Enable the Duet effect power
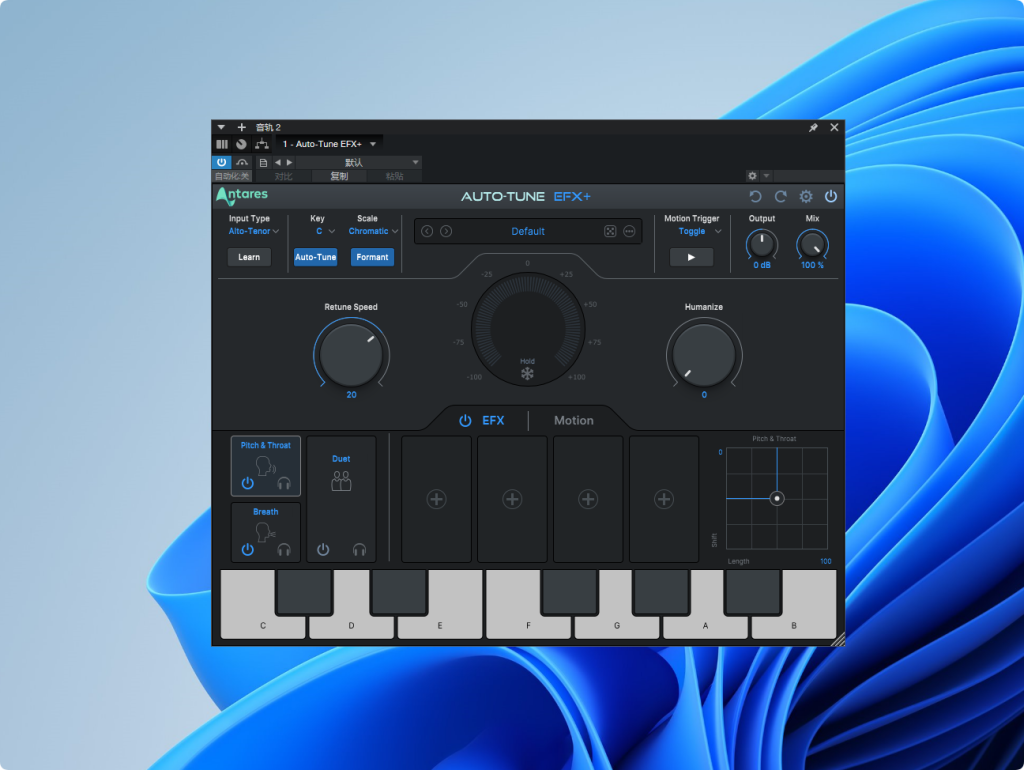Screen dimensions: 1024x770 pyautogui.click(x=323, y=550)
